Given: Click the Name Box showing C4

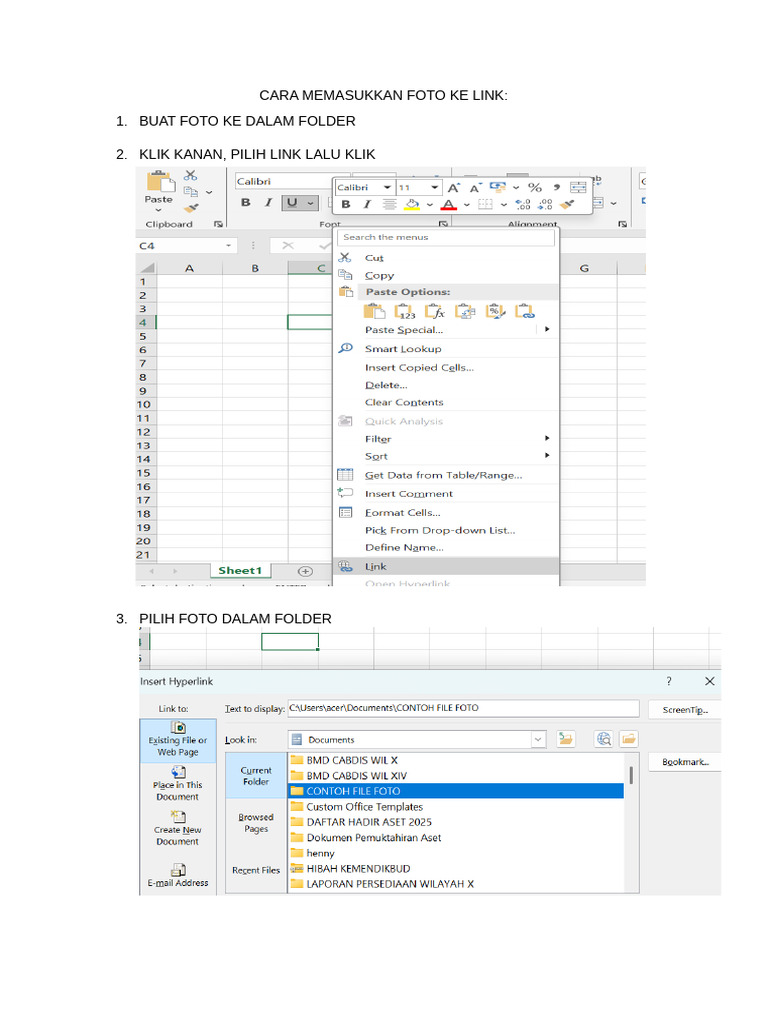Looking at the screenshot, I should [185, 246].
